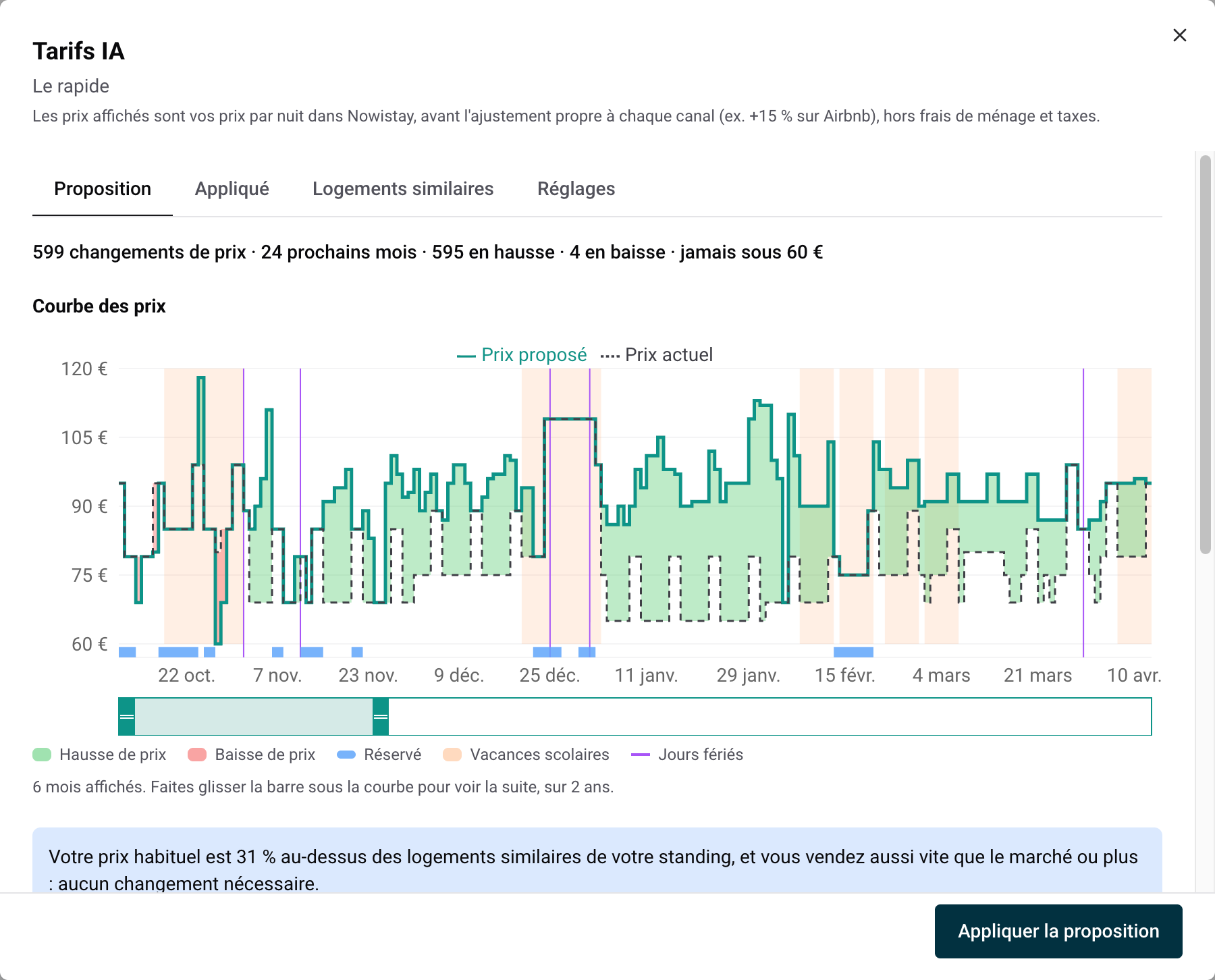Click the right handle of the date range bar
The image size is (1215, 980).
click(x=380, y=717)
